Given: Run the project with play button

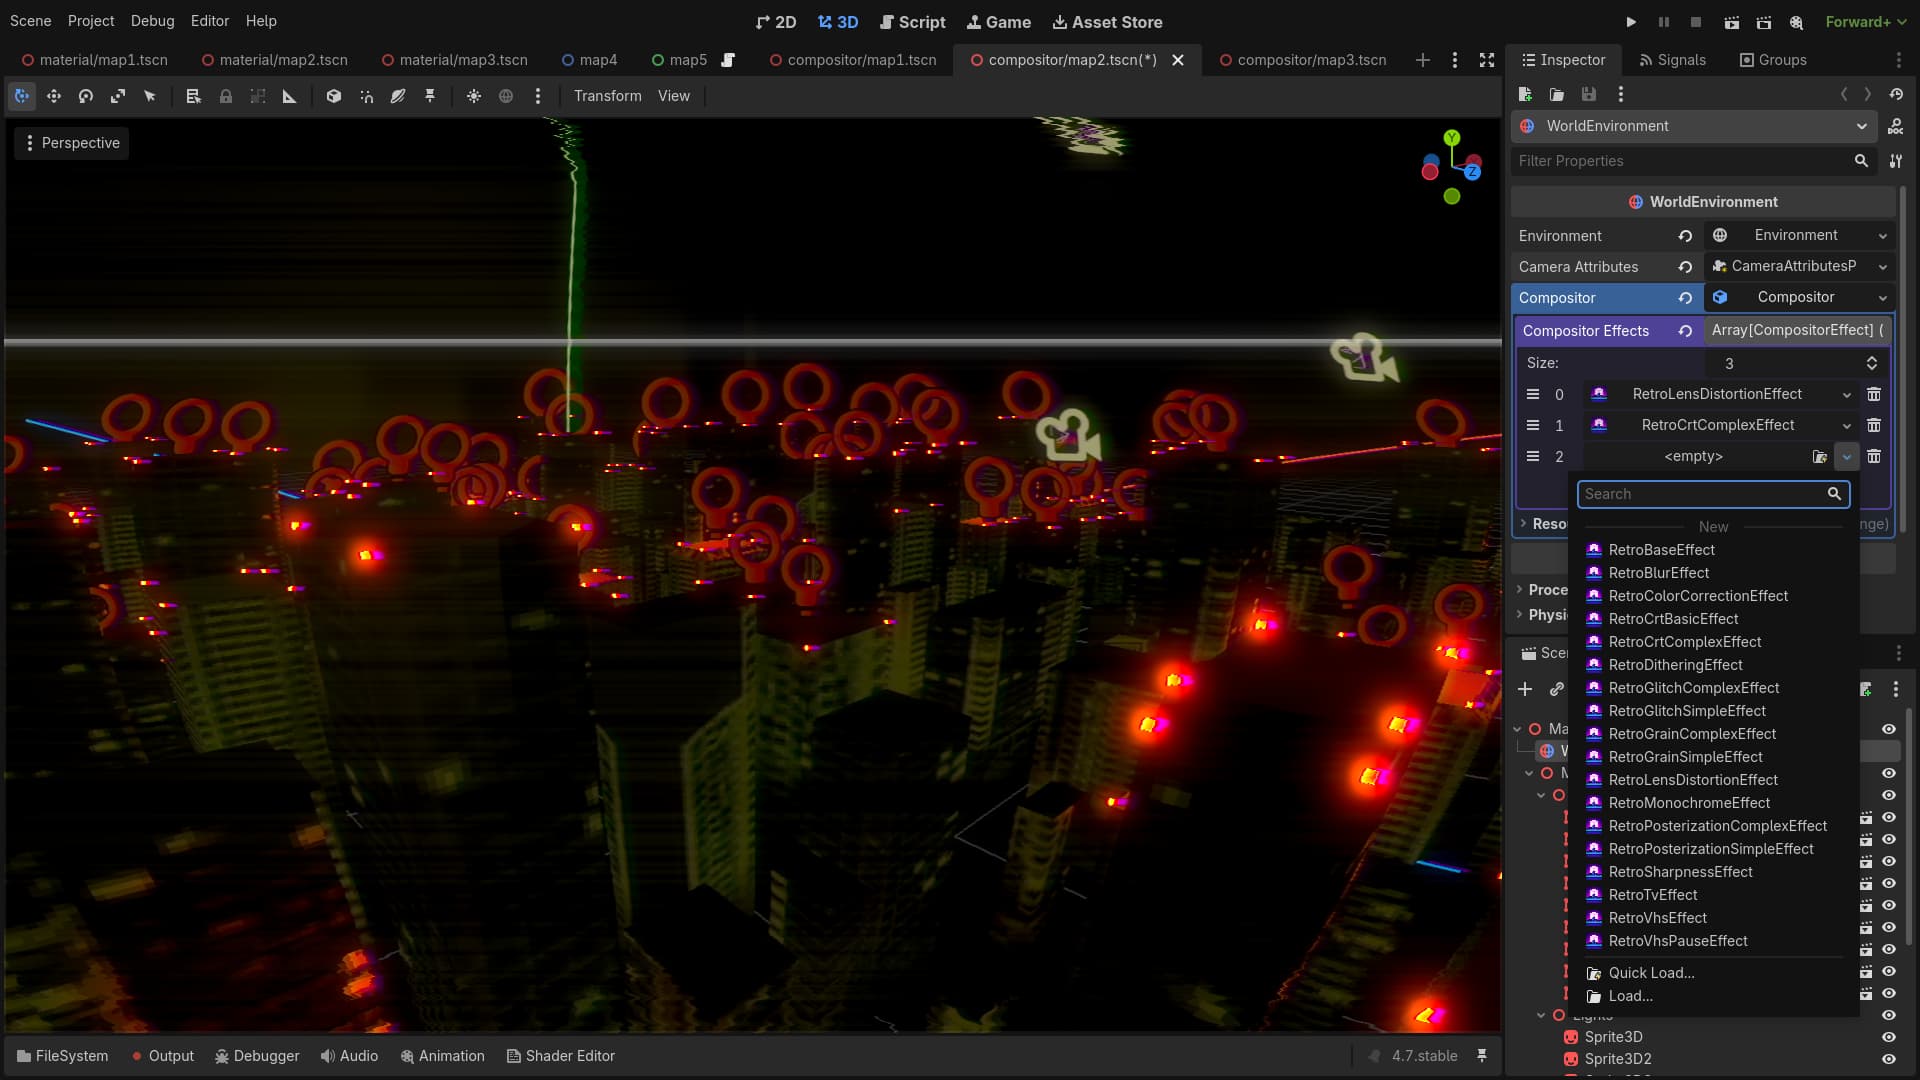Looking at the screenshot, I should (x=1631, y=22).
